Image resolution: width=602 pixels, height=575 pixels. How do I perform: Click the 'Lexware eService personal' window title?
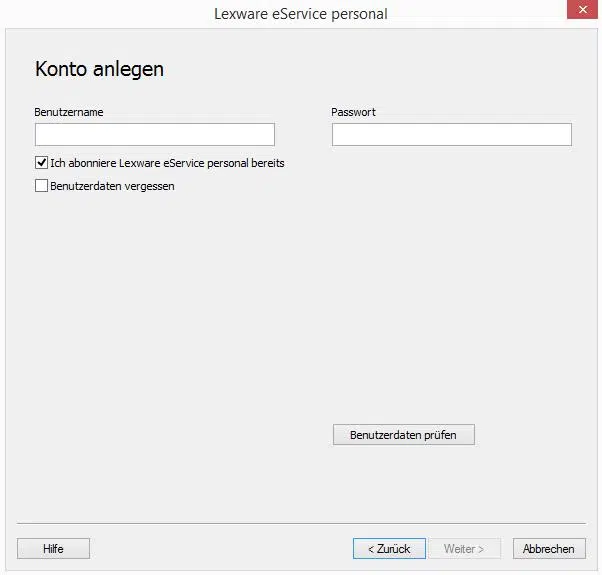coord(301,14)
